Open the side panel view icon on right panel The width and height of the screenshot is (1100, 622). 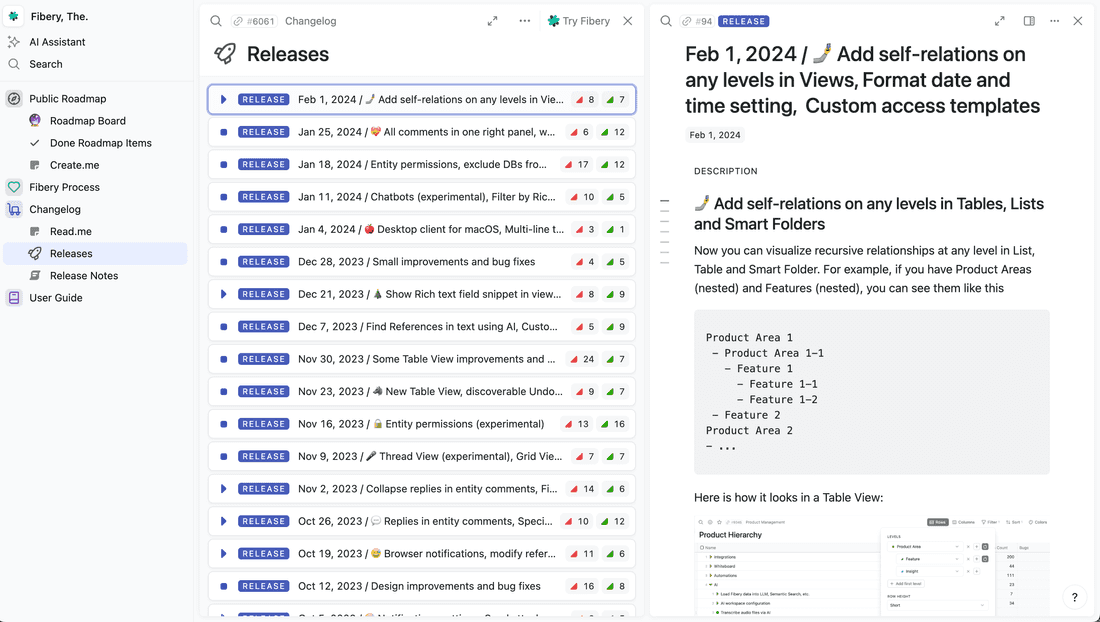tap(1027, 20)
